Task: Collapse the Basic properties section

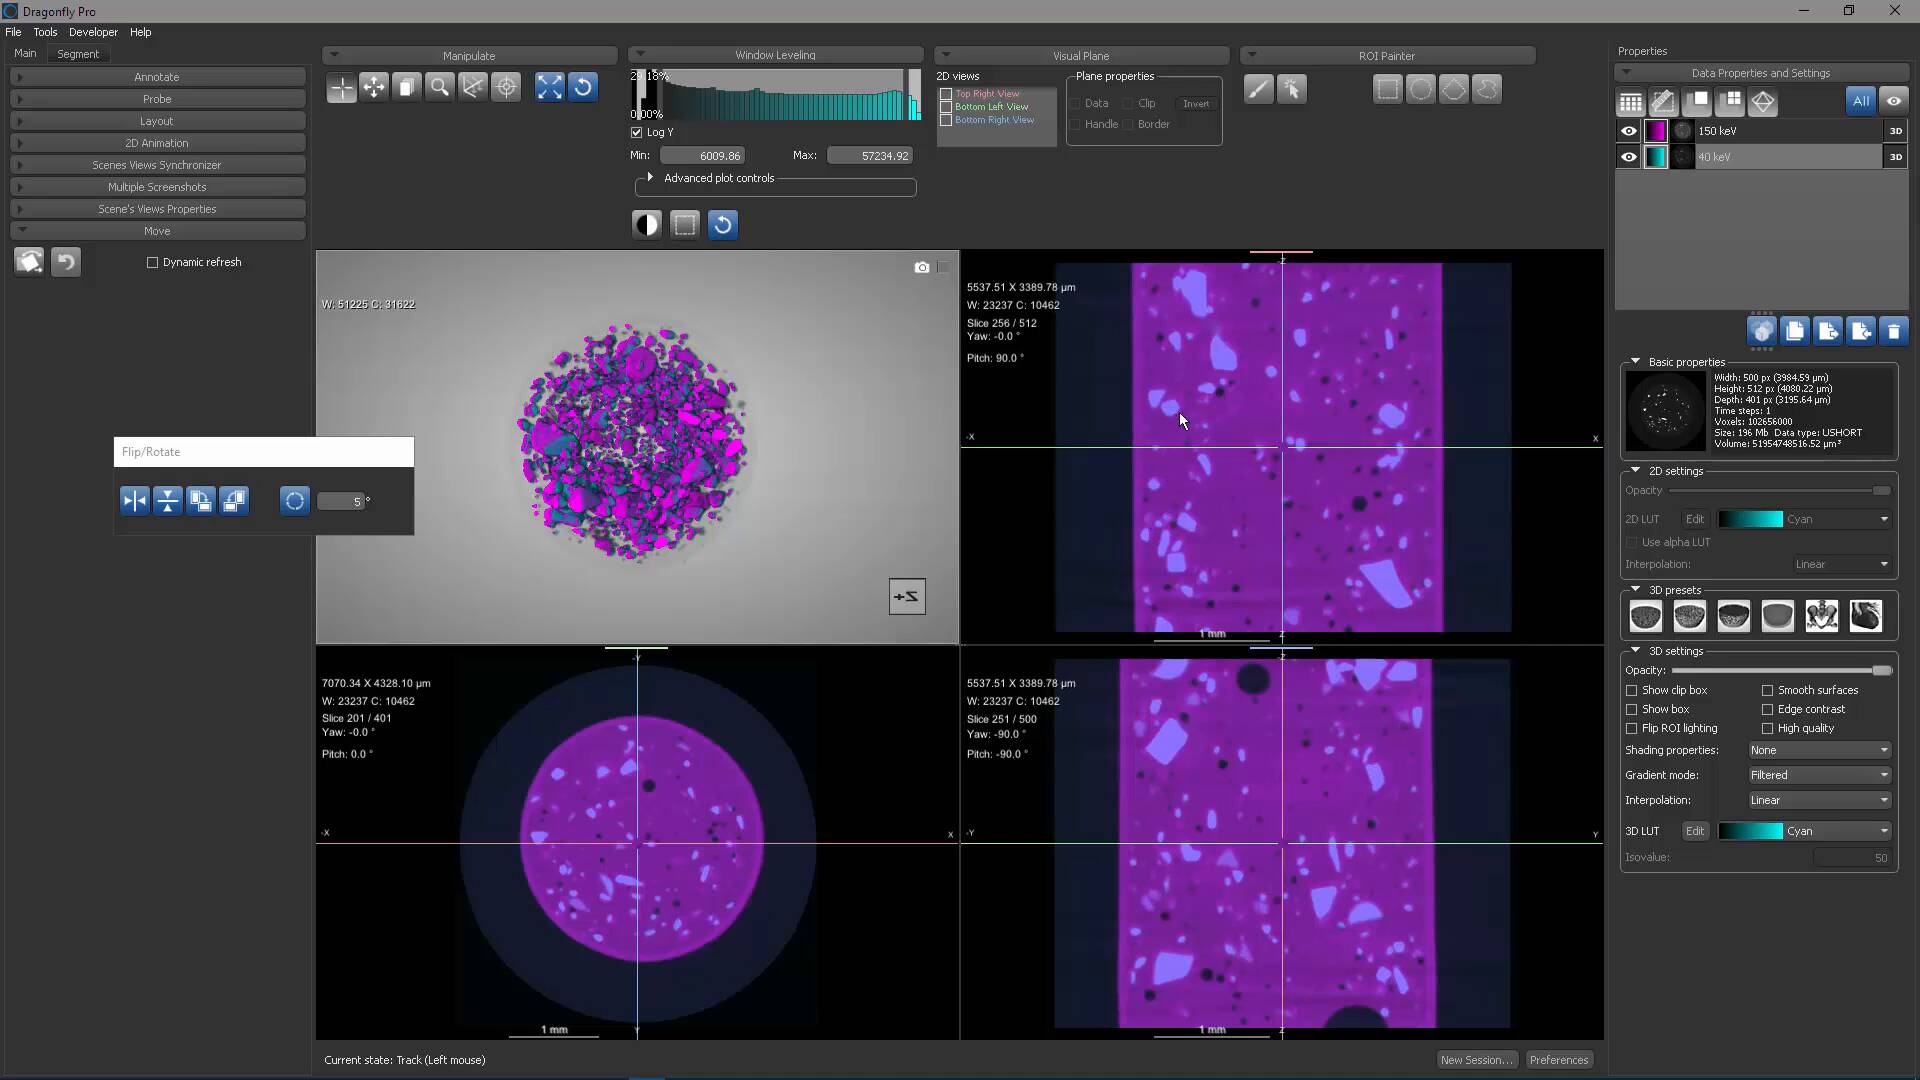Action: pos(1636,362)
